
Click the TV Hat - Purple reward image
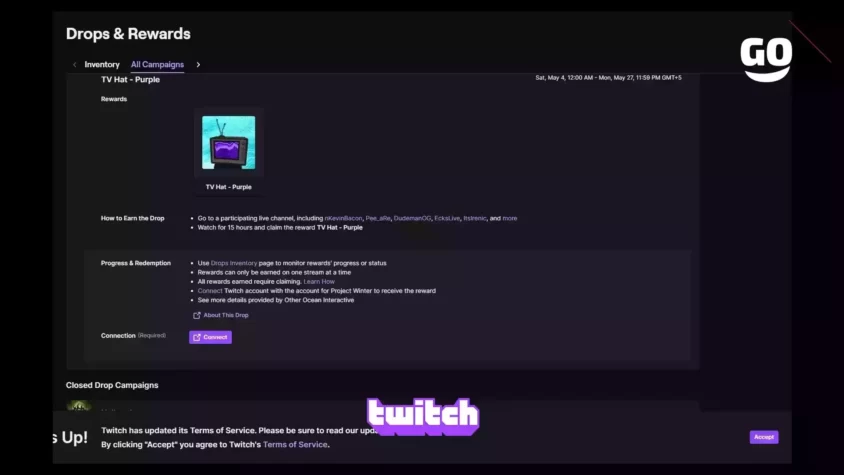(229, 143)
